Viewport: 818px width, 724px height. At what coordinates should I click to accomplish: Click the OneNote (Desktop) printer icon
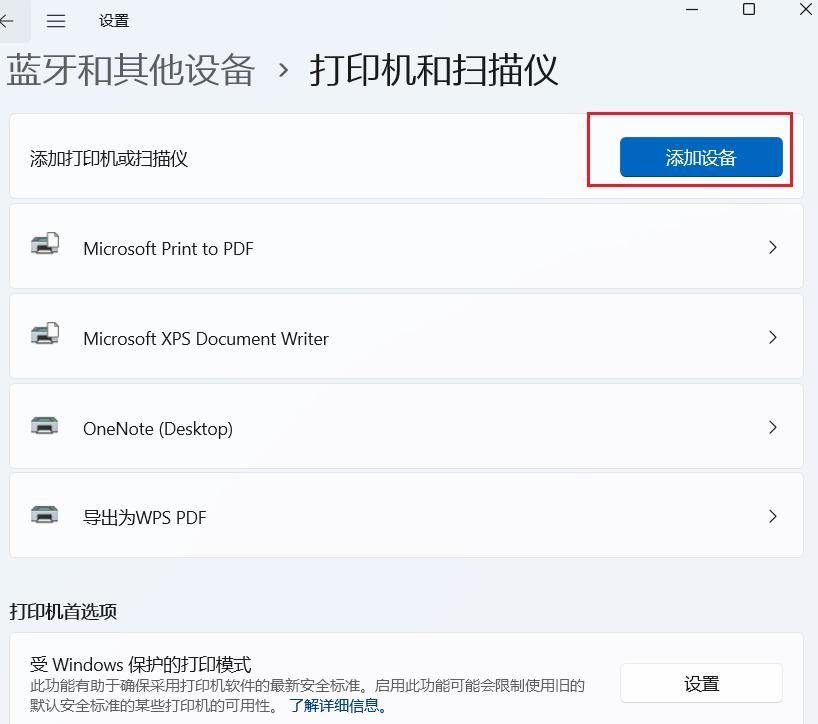pyautogui.click(x=45, y=426)
